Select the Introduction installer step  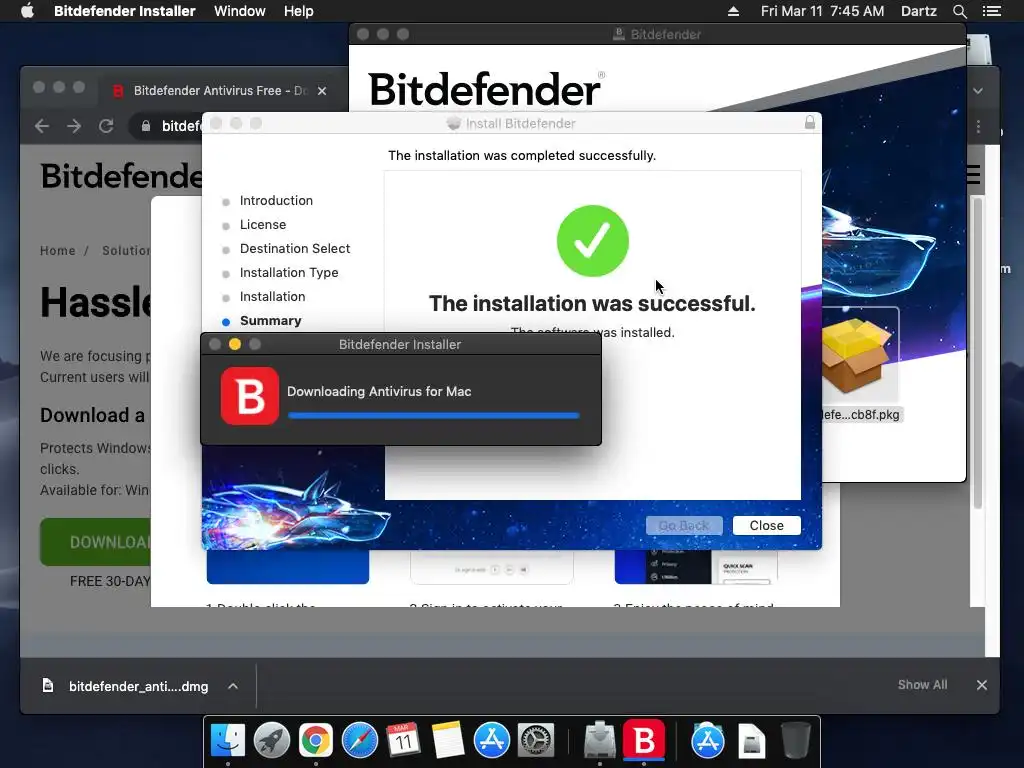276,200
